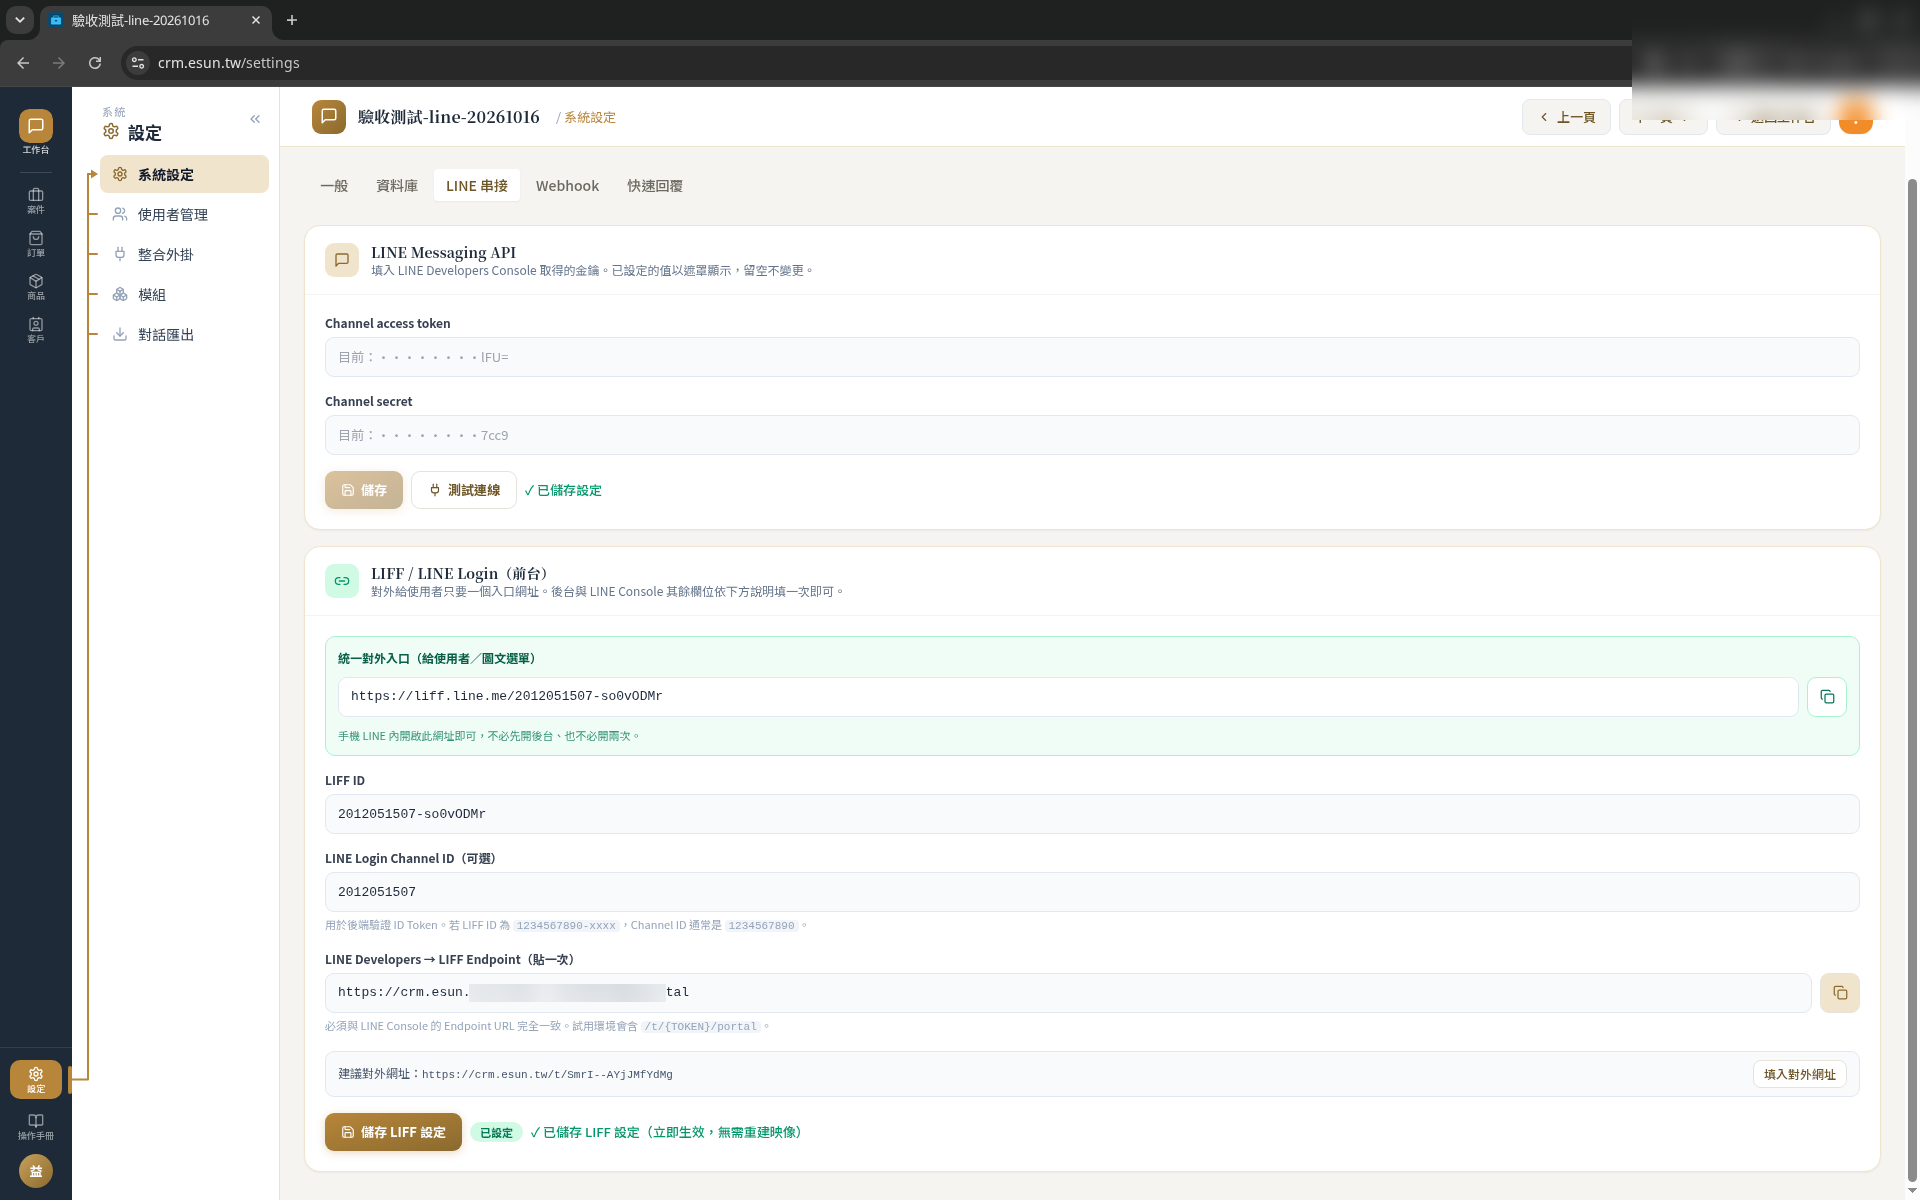Image resolution: width=1920 pixels, height=1200 pixels.
Task: Open 對話匯出 in the settings menu
Action: tap(184, 334)
